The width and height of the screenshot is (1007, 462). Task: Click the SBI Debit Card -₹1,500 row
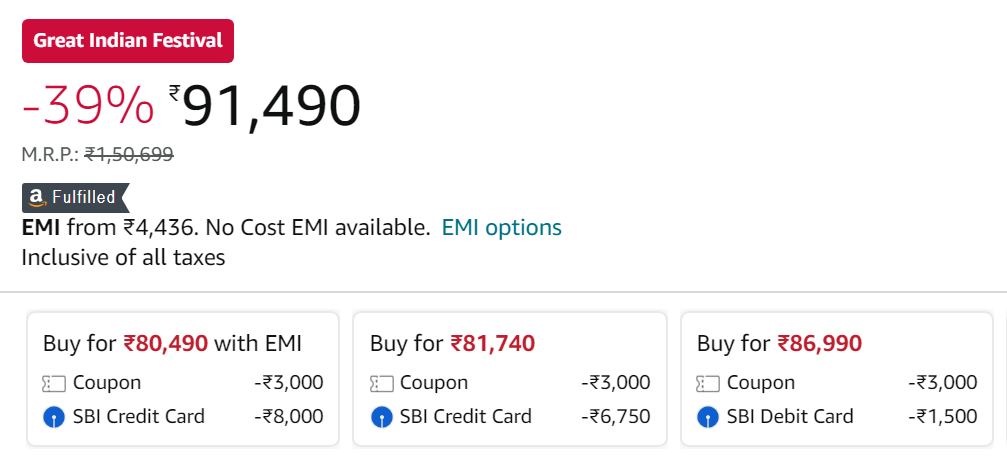tap(837, 416)
